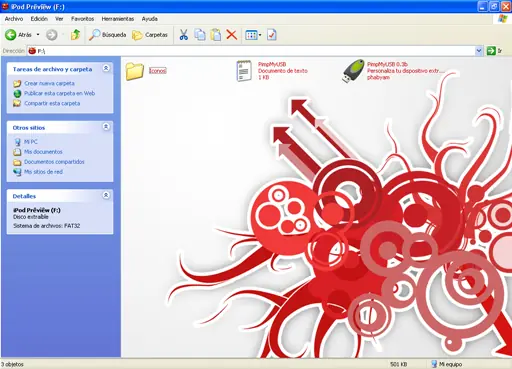512x369 pixels.
Task: Click the 3 objetos status bar text
Action: click(12, 364)
